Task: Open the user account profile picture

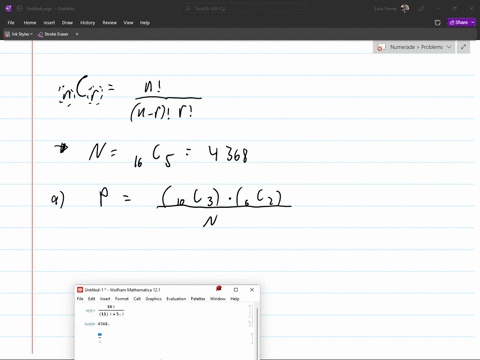Action: point(405,9)
